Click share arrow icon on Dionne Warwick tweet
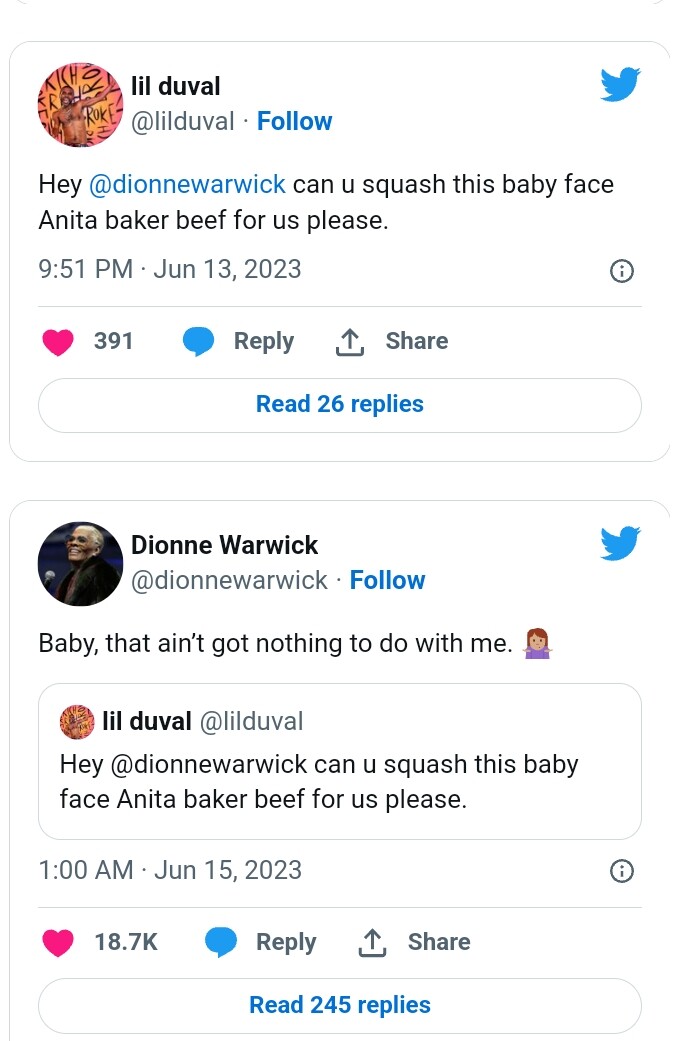The image size is (680, 1041). [x=372, y=943]
